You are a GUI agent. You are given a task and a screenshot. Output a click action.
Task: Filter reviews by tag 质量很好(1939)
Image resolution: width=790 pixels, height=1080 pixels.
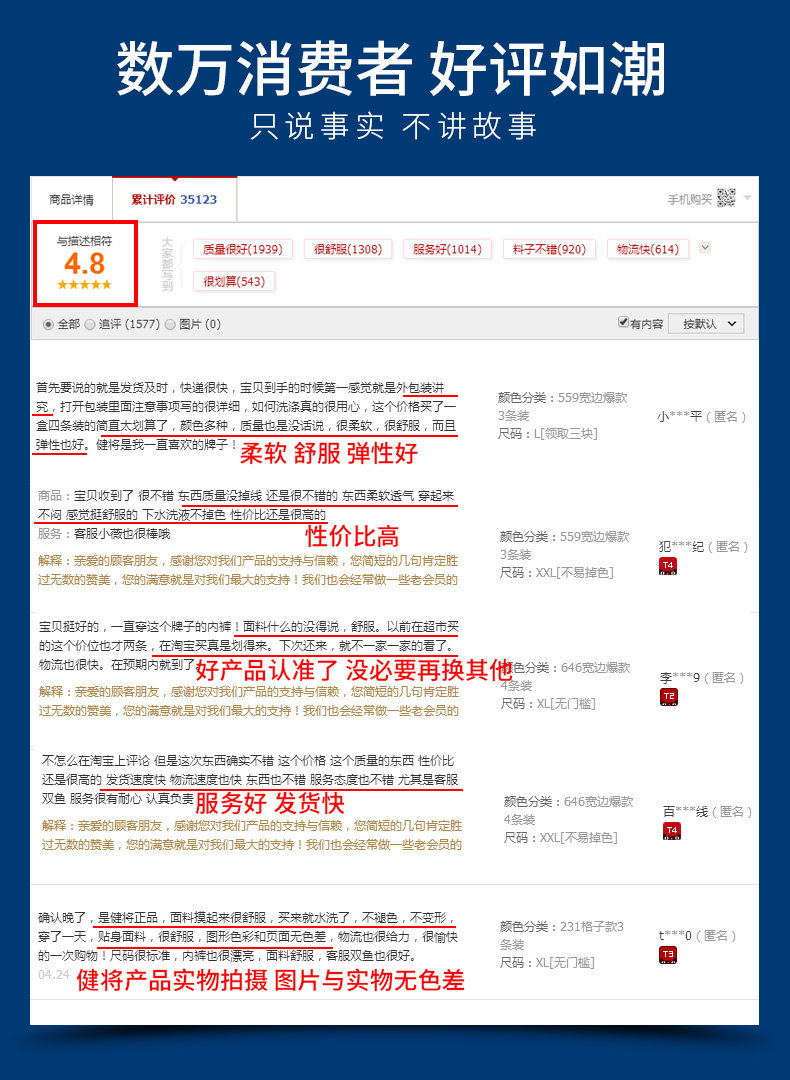(x=242, y=249)
